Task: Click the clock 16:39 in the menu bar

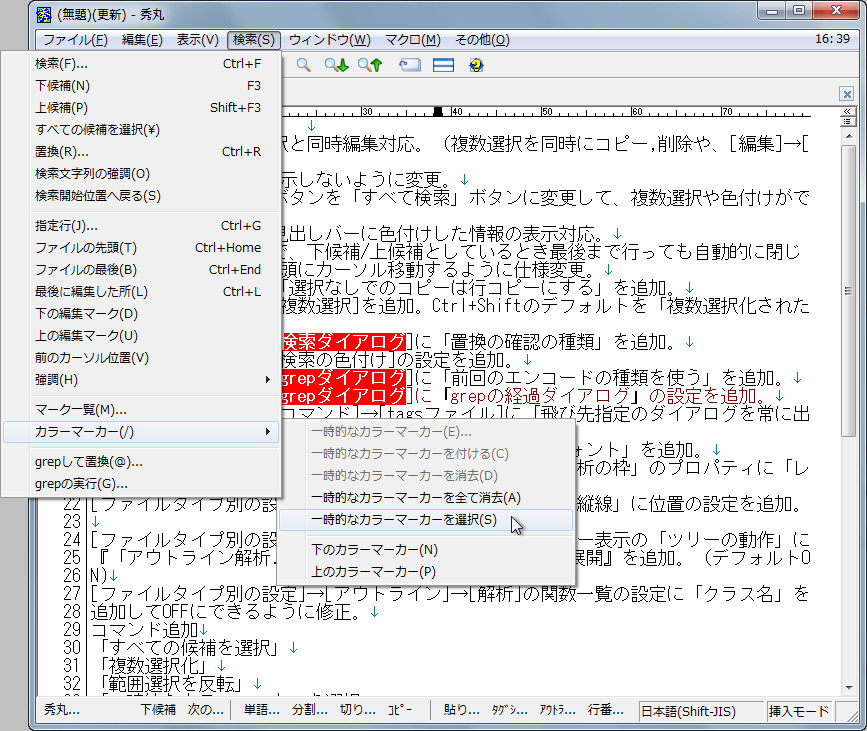Action: [x=832, y=39]
